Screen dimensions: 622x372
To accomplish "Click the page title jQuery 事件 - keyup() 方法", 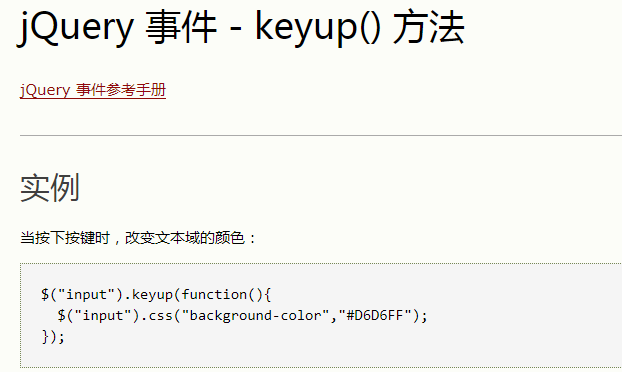I will click(x=241, y=27).
